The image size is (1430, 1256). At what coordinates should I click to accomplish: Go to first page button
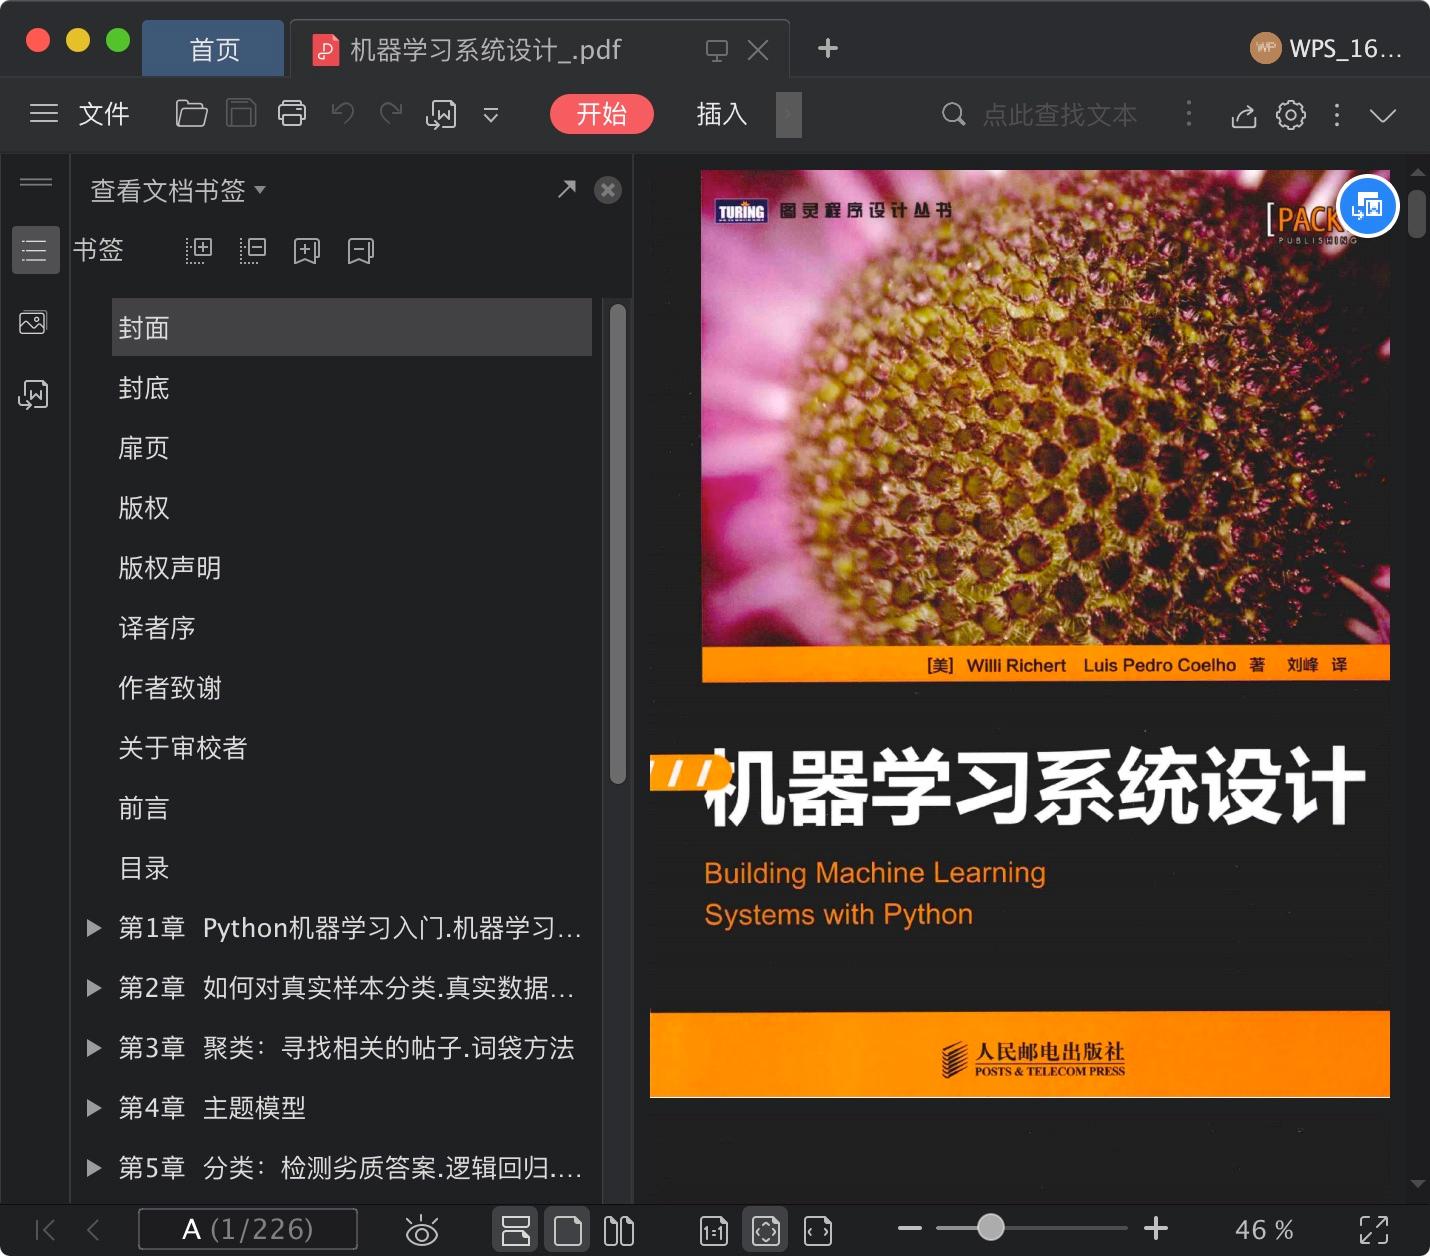45,1229
